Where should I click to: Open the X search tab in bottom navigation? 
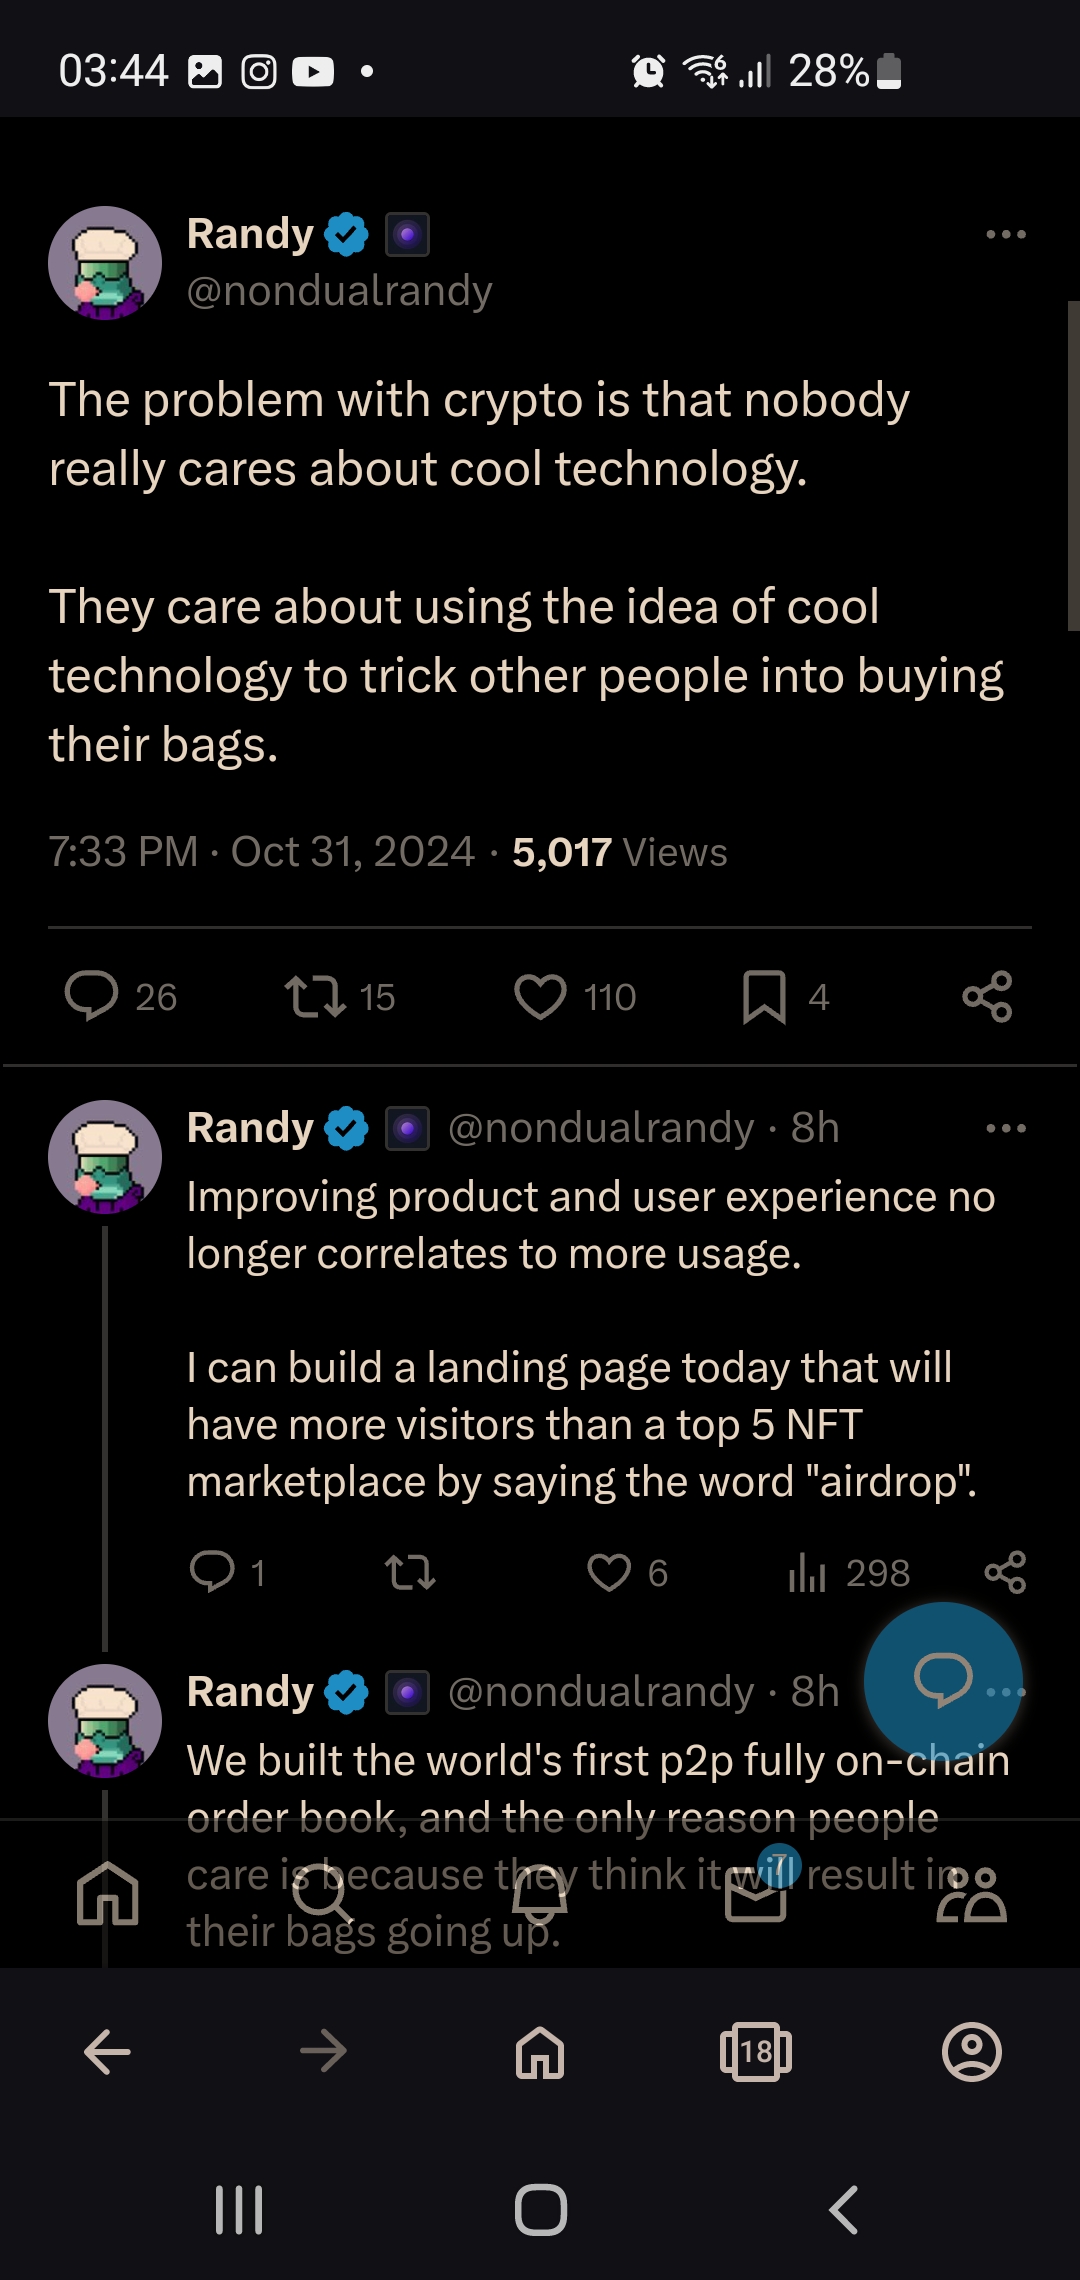324,1894
